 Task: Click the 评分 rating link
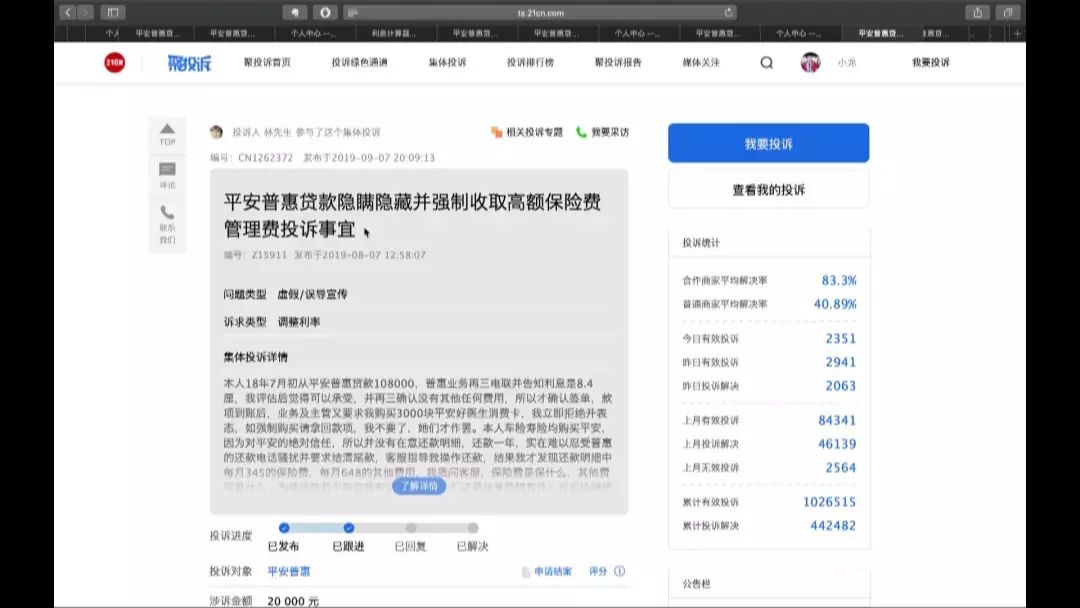click(598, 572)
